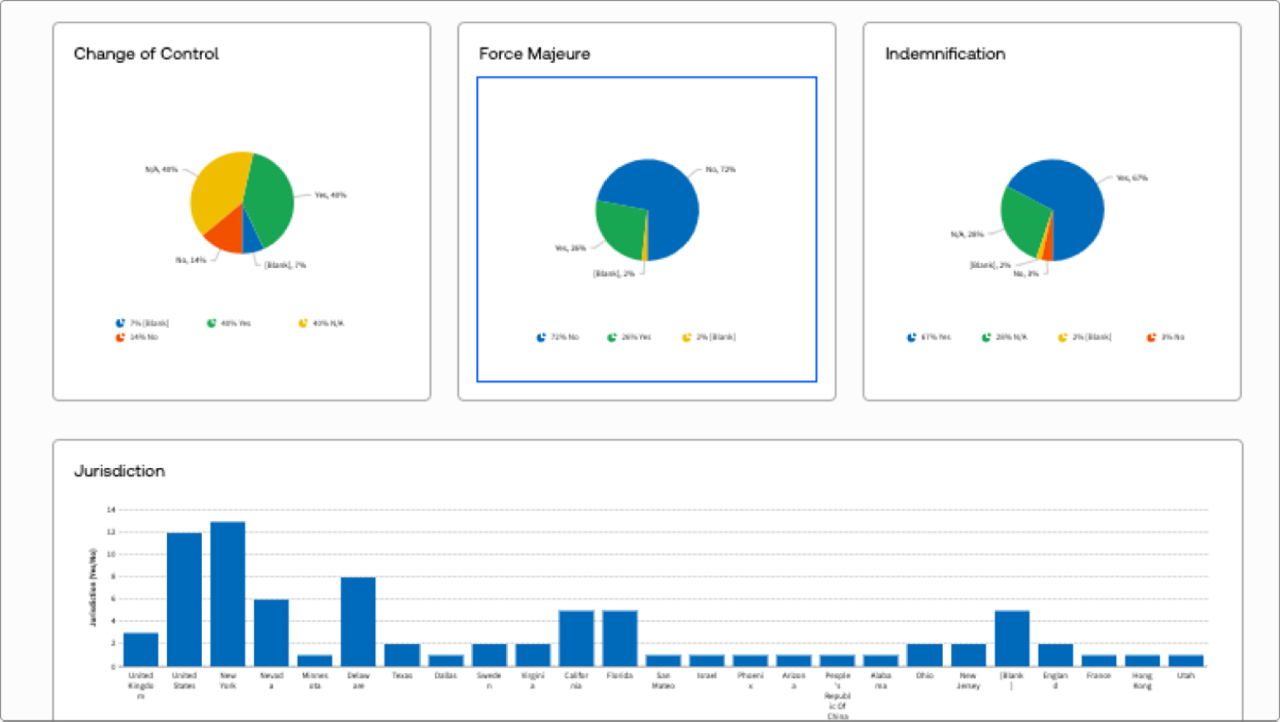The width and height of the screenshot is (1280, 722).
Task: Click the 72% No legend icon in Force Majeure
Action: (541, 337)
